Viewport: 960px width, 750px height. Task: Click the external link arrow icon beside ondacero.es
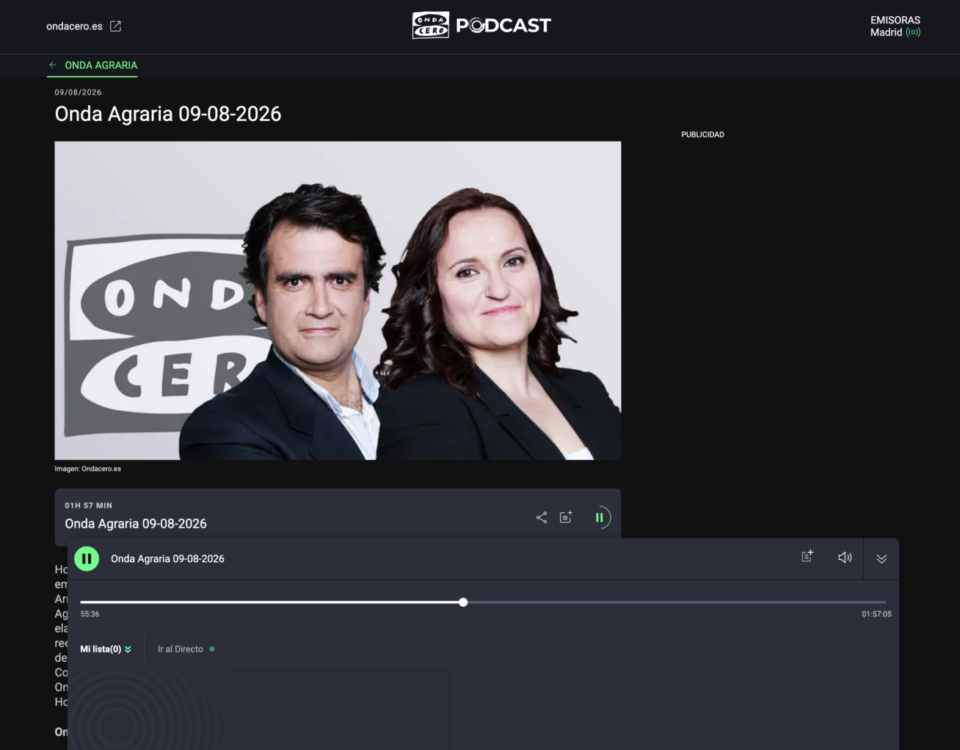click(115, 26)
